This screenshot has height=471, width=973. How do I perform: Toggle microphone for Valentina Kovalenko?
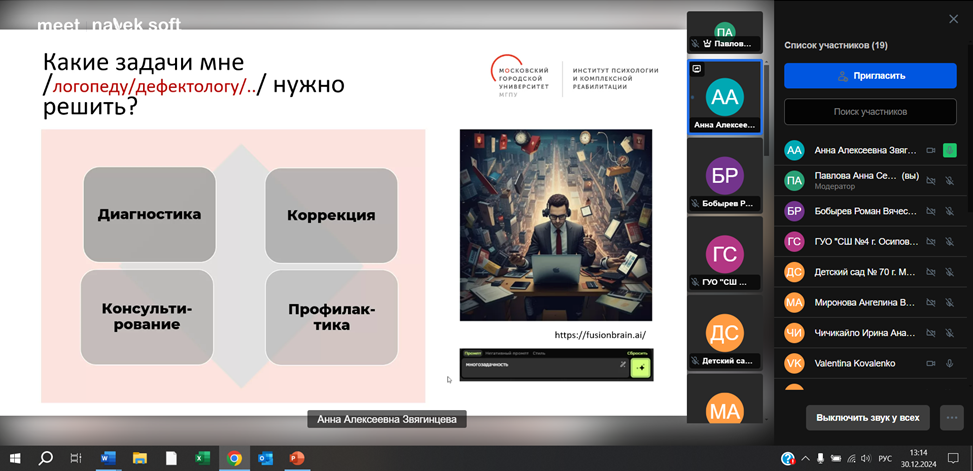(x=950, y=363)
